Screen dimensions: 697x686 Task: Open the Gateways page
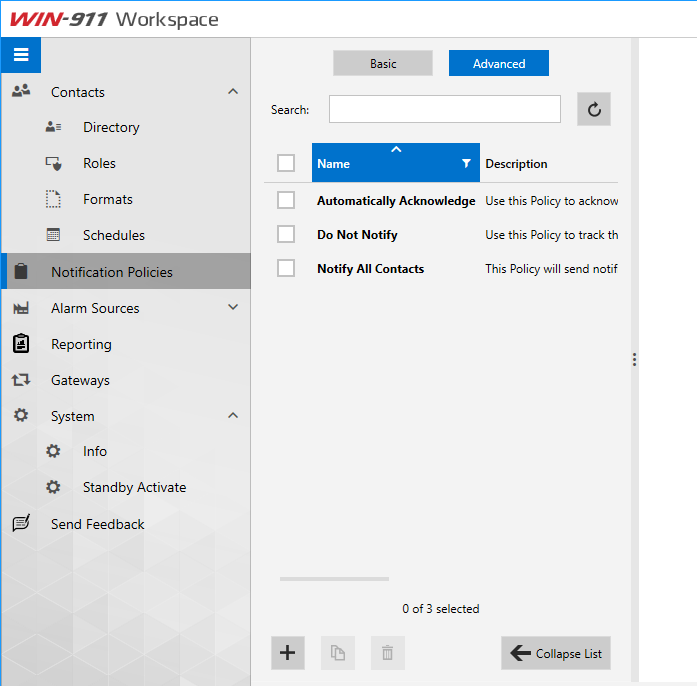coord(80,381)
